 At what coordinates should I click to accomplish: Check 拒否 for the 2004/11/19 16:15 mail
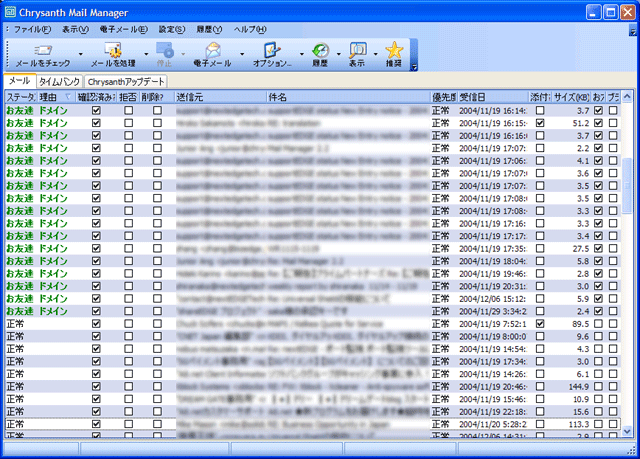(129, 123)
